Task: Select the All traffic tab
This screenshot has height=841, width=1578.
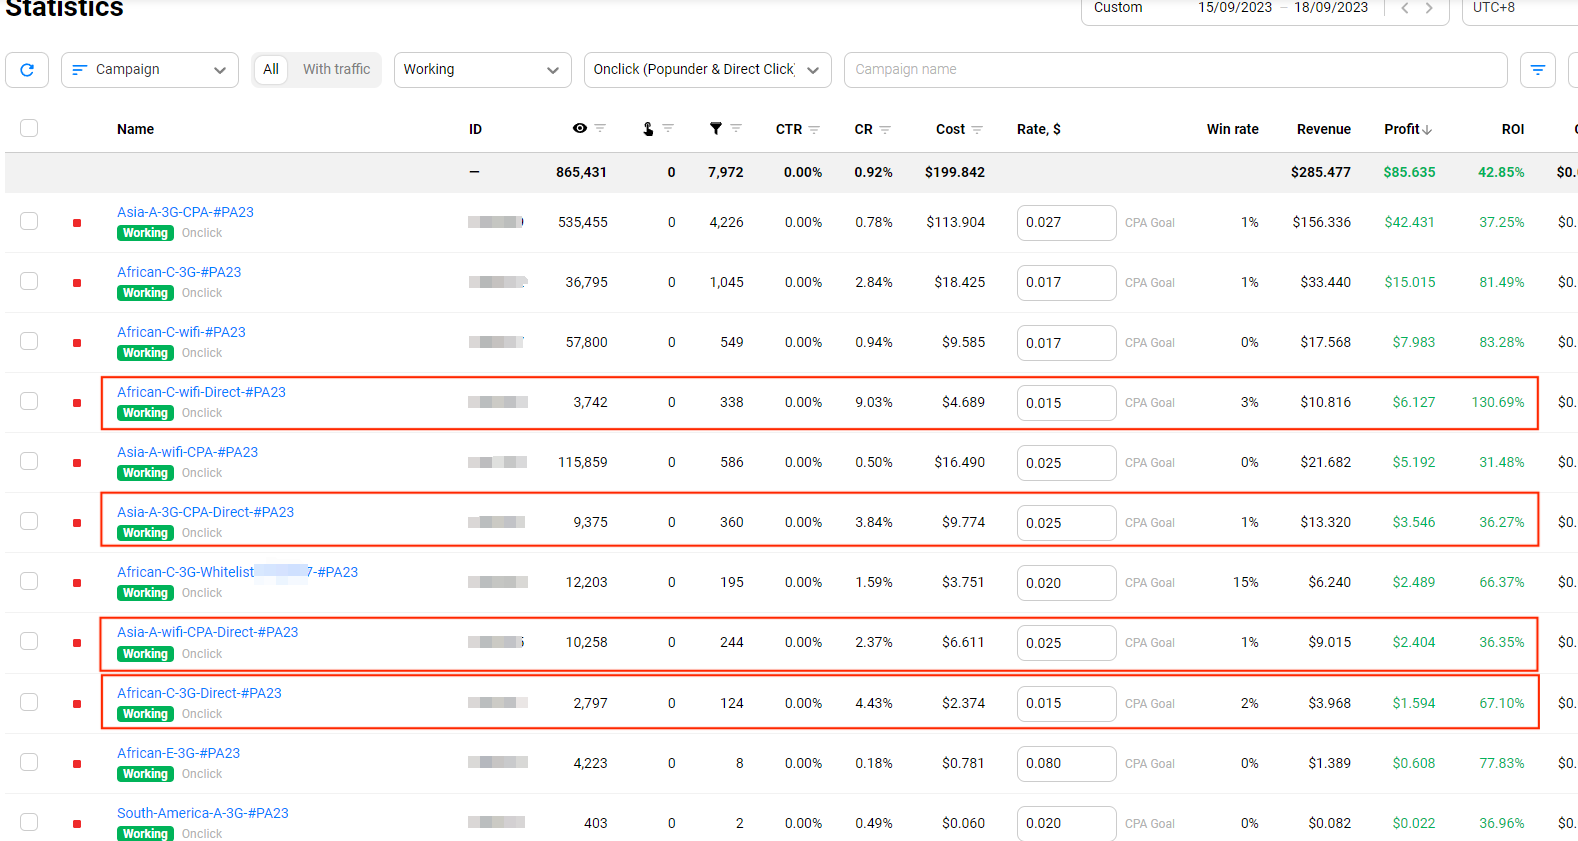Action: (x=271, y=69)
